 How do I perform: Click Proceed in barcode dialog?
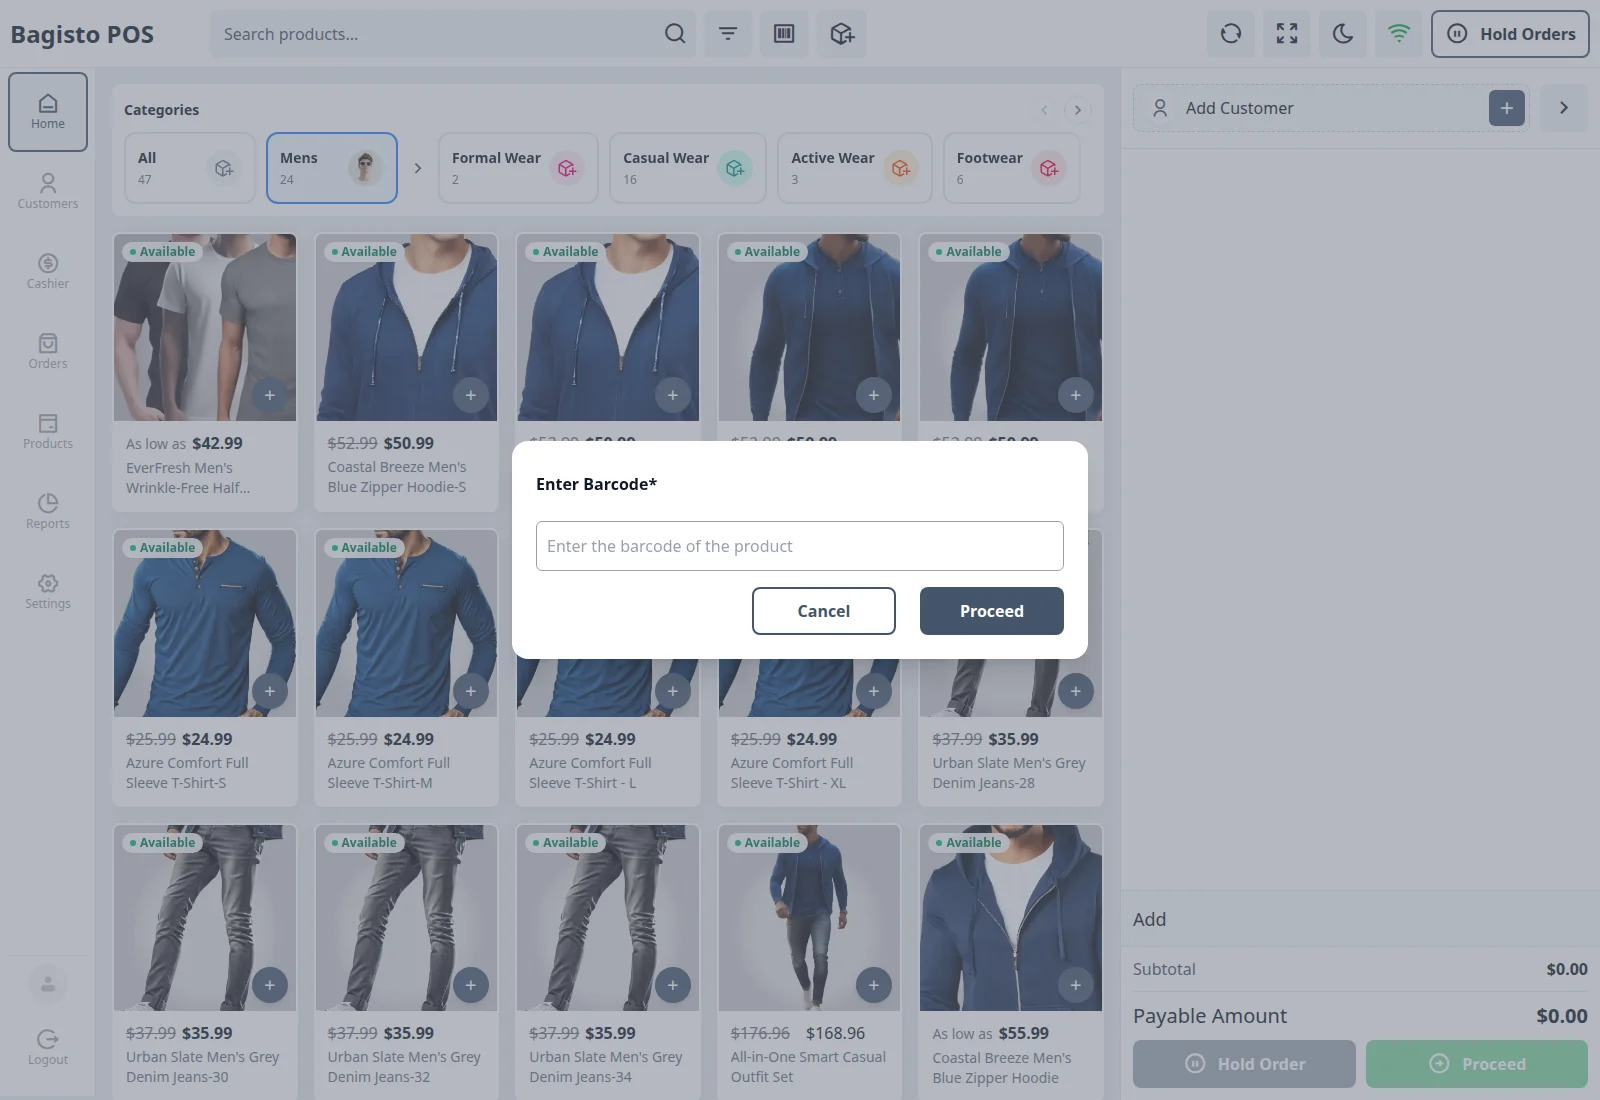[x=992, y=611]
